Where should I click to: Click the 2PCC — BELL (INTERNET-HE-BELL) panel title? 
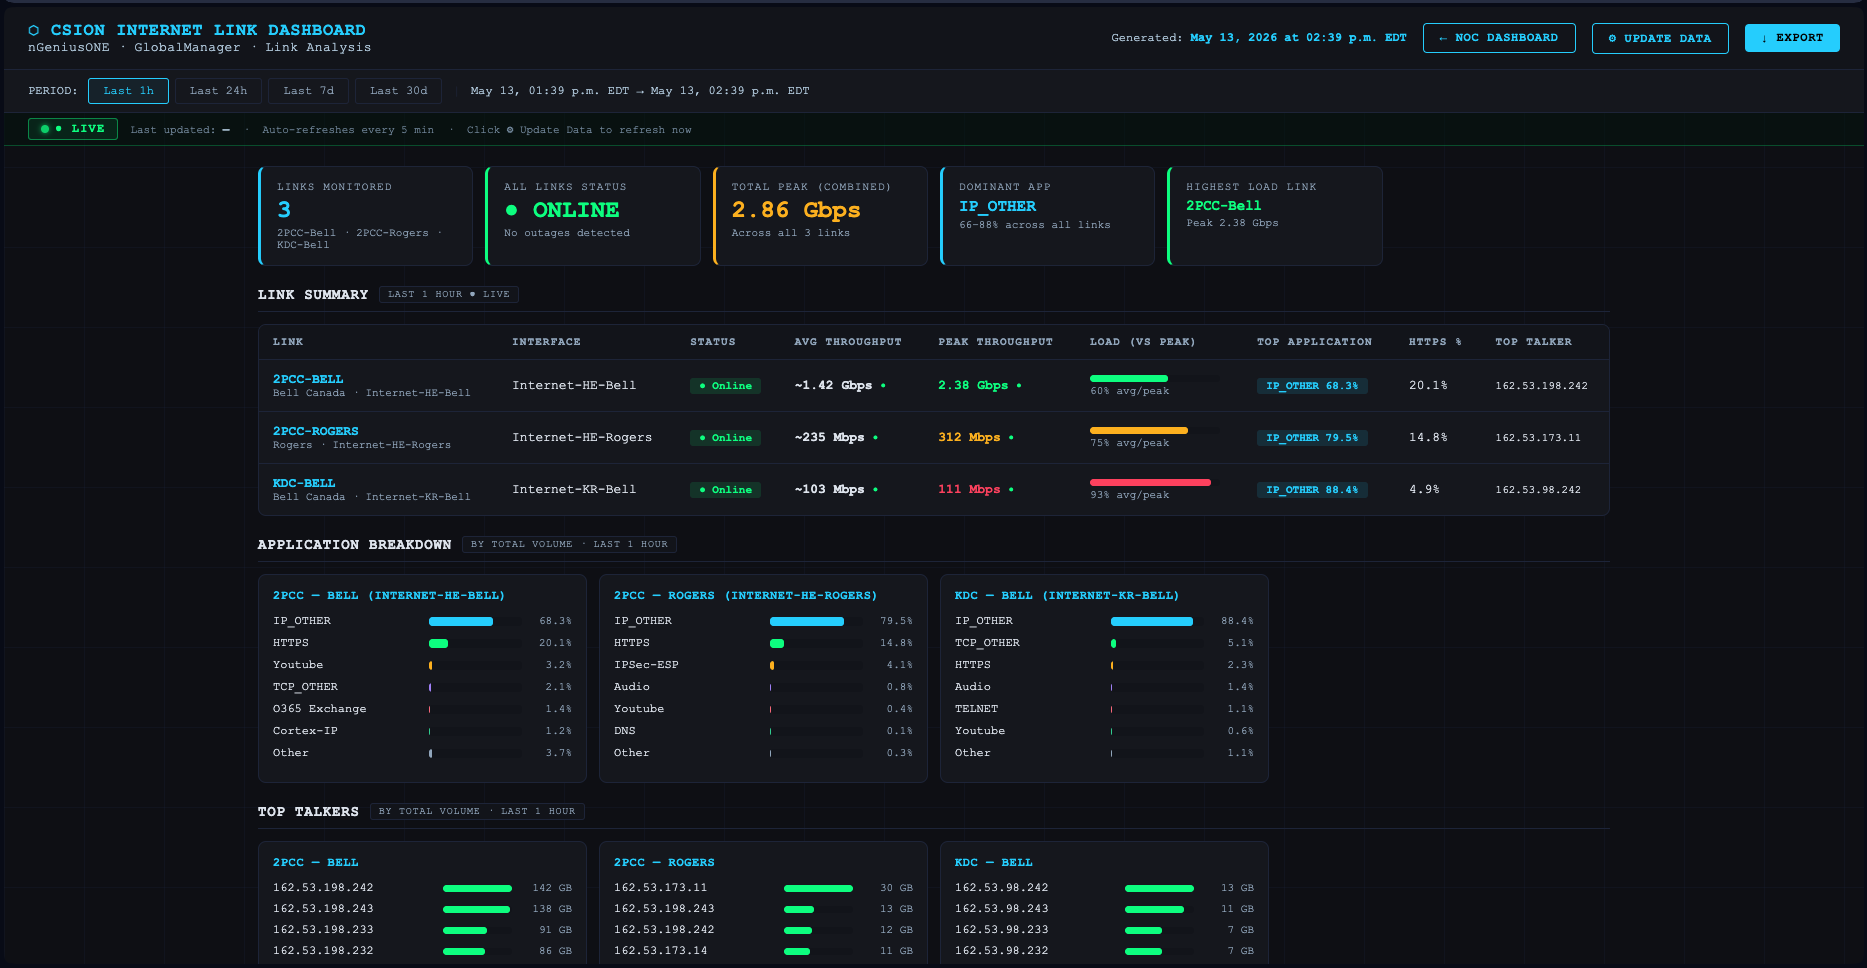tap(389, 596)
